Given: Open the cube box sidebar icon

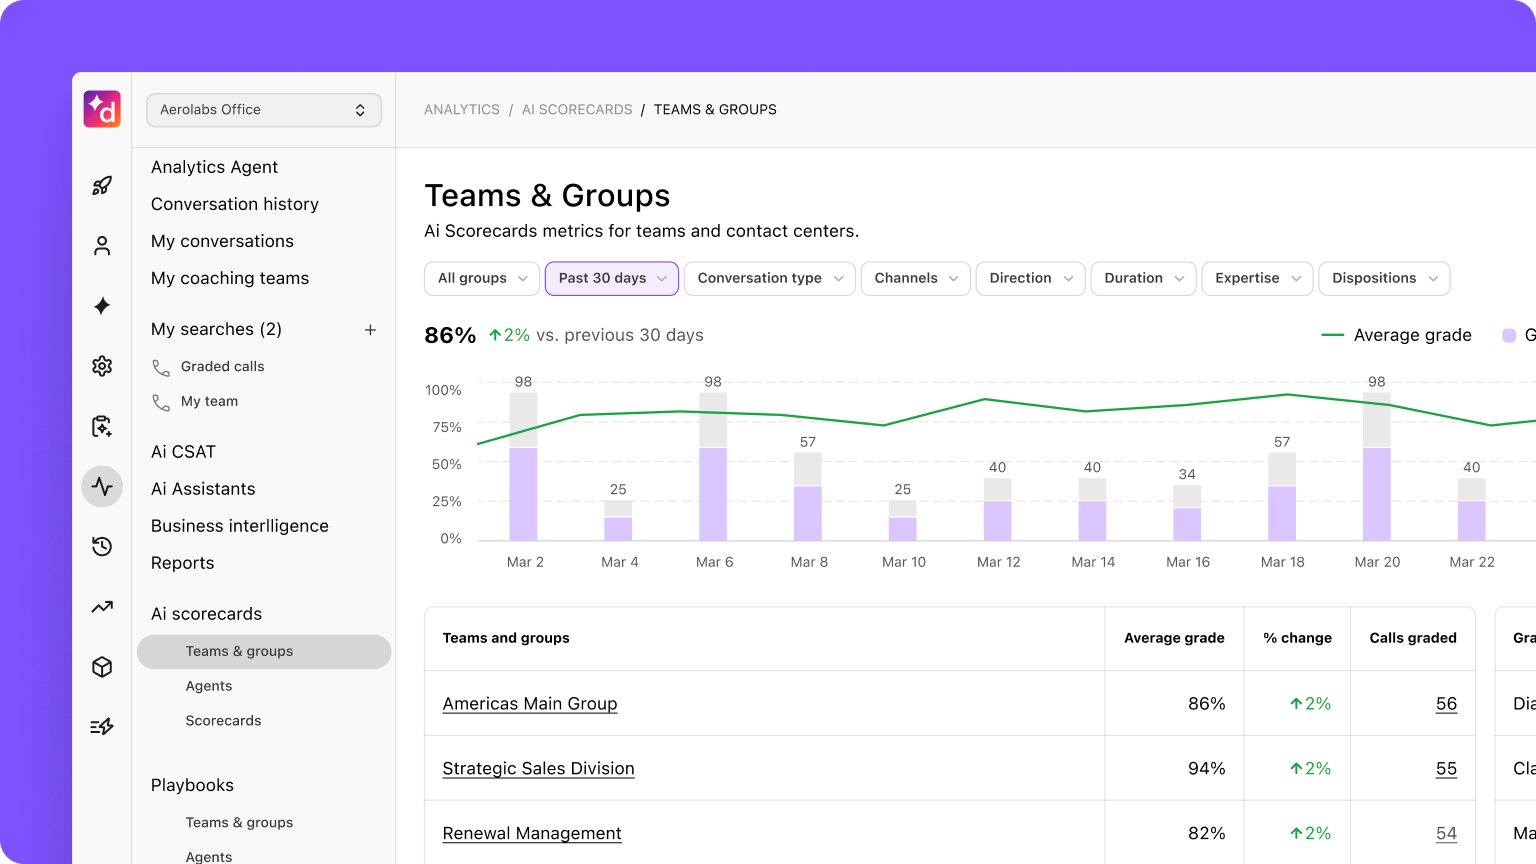Looking at the screenshot, I should pos(102,667).
